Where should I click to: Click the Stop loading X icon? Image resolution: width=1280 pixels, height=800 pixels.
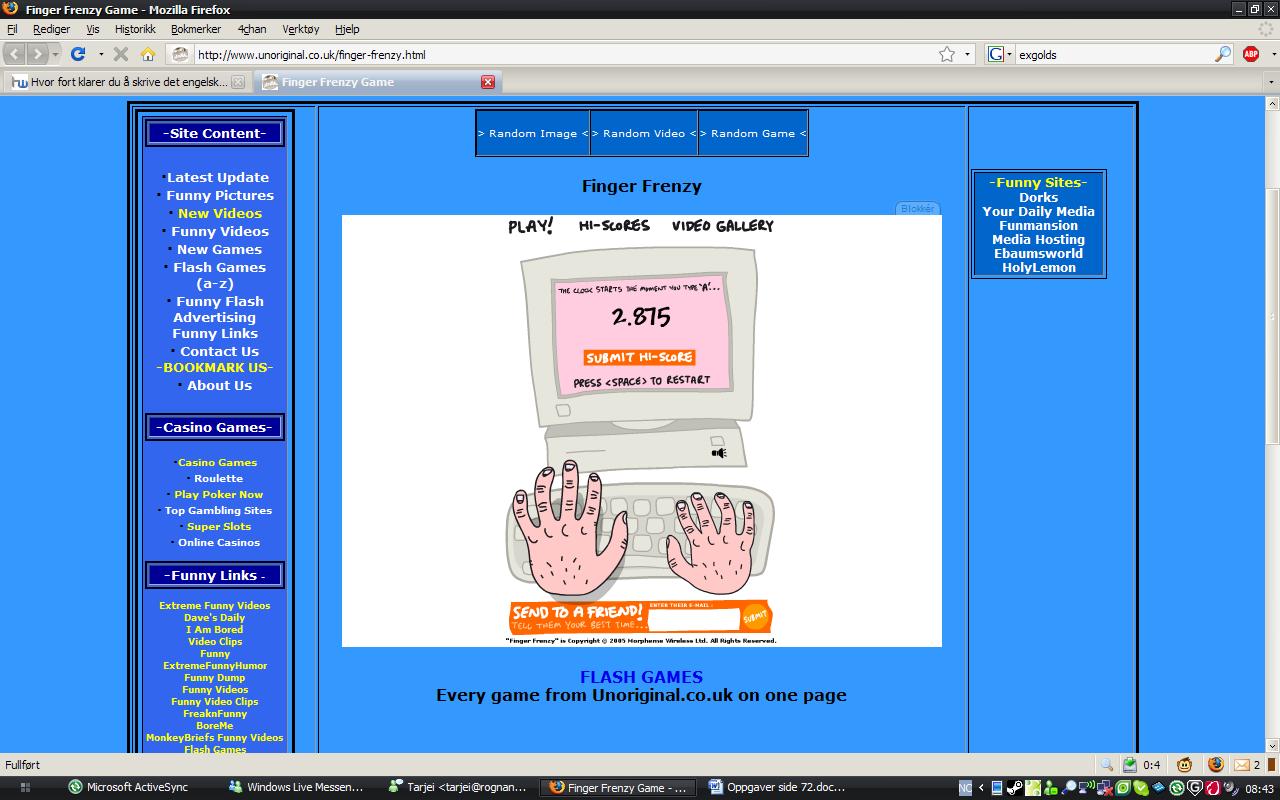click(x=121, y=54)
